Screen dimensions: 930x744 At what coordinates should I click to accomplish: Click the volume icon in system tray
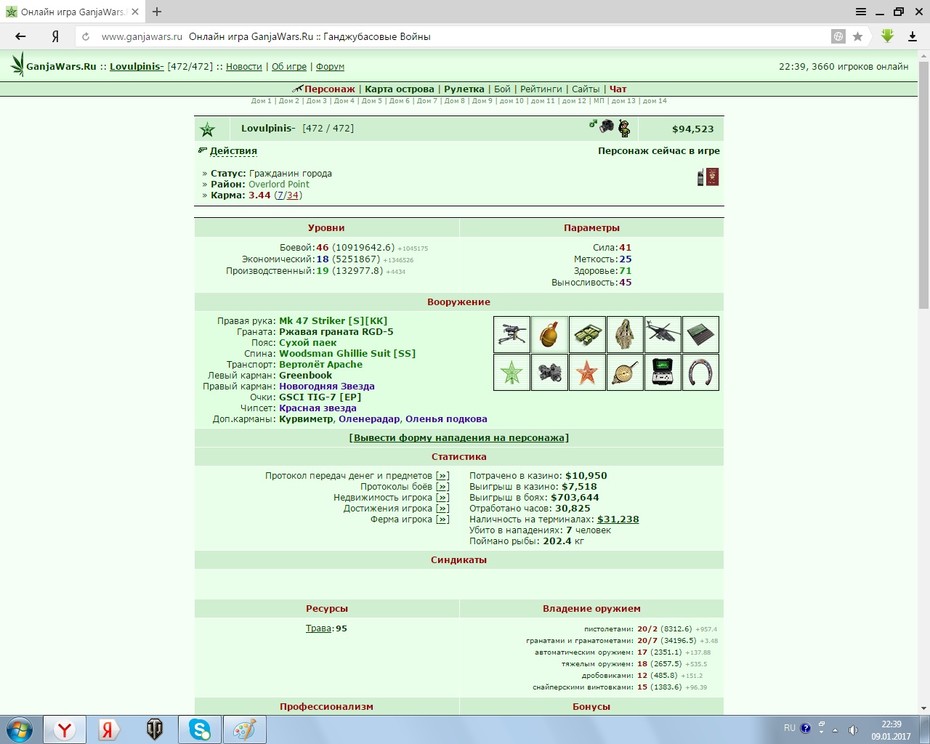point(853,729)
